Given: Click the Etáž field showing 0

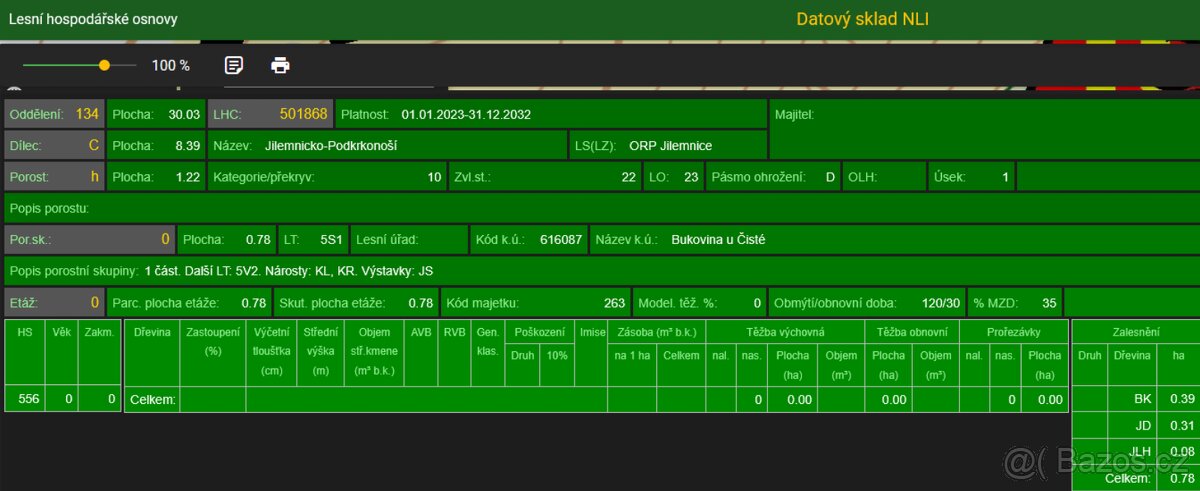Looking at the screenshot, I should (x=54, y=302).
